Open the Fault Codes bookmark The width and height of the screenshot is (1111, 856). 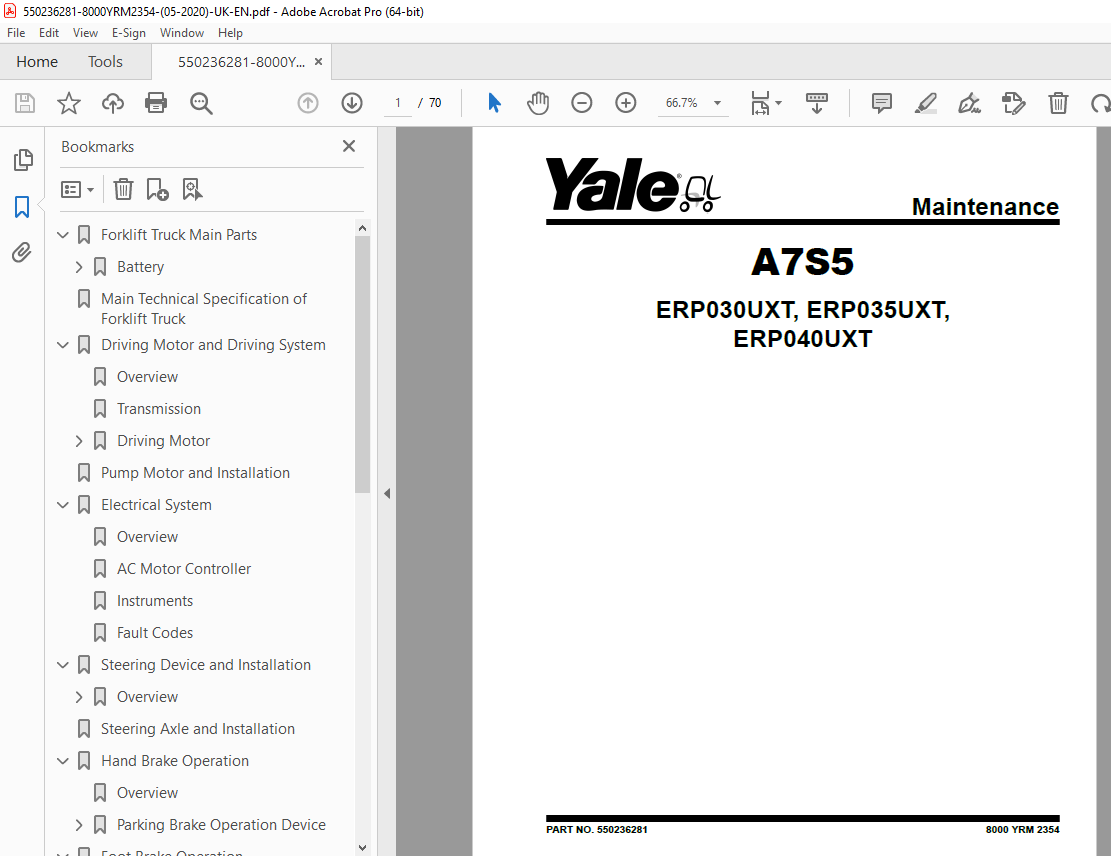(154, 633)
